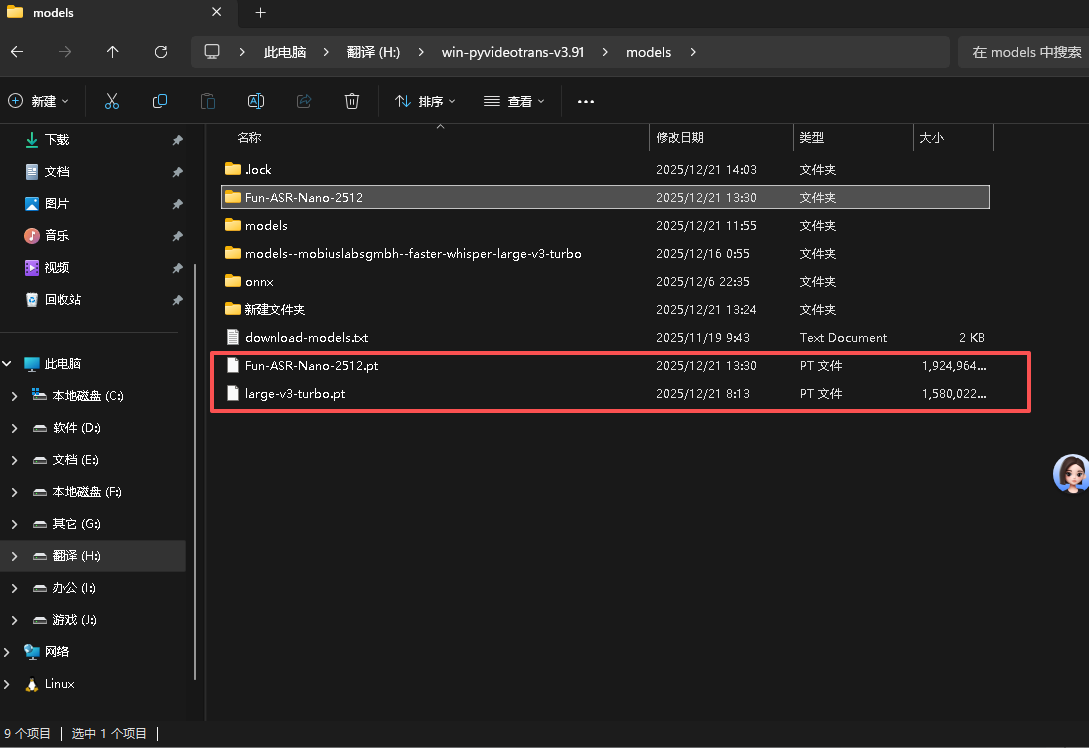Refresh the current folder view
The height and width of the screenshot is (748, 1089).
(161, 52)
